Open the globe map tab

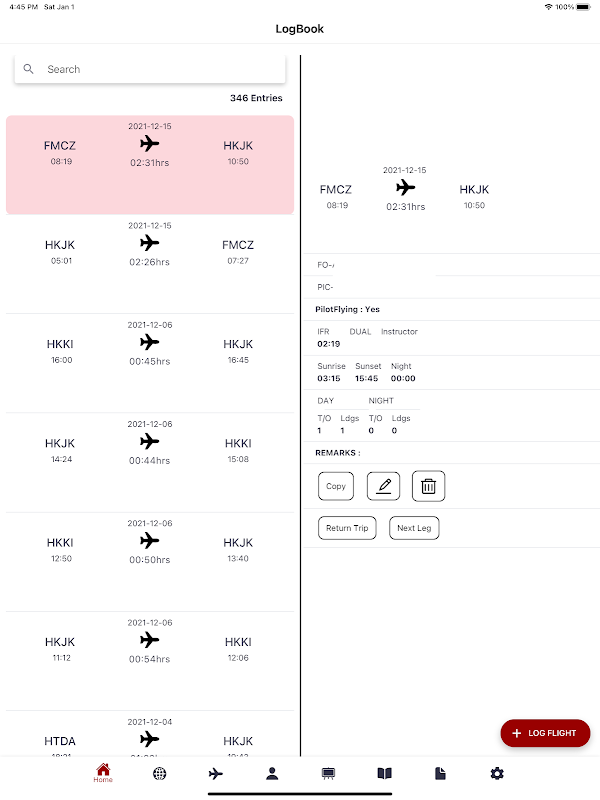(160, 774)
